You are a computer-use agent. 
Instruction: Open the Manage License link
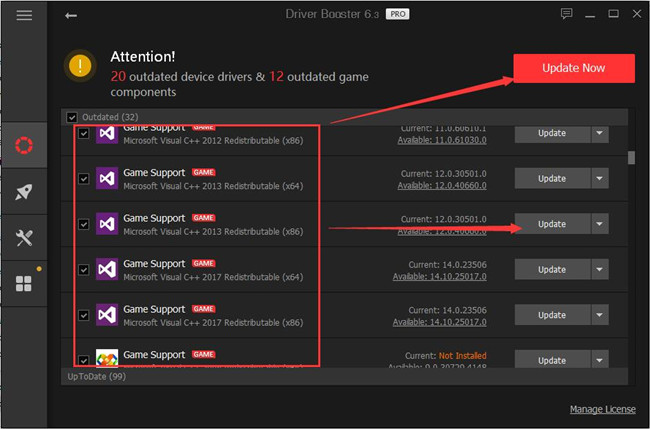pos(602,410)
